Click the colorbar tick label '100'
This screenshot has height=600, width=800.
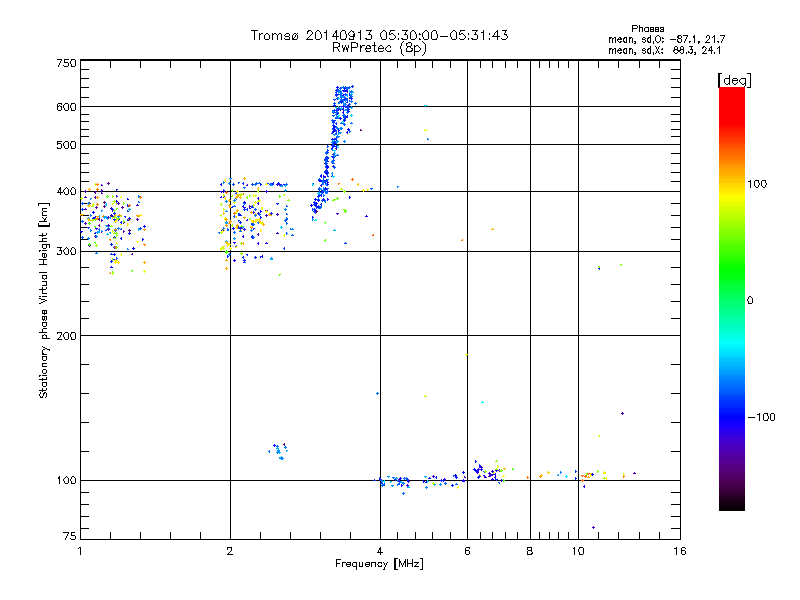coord(757,184)
